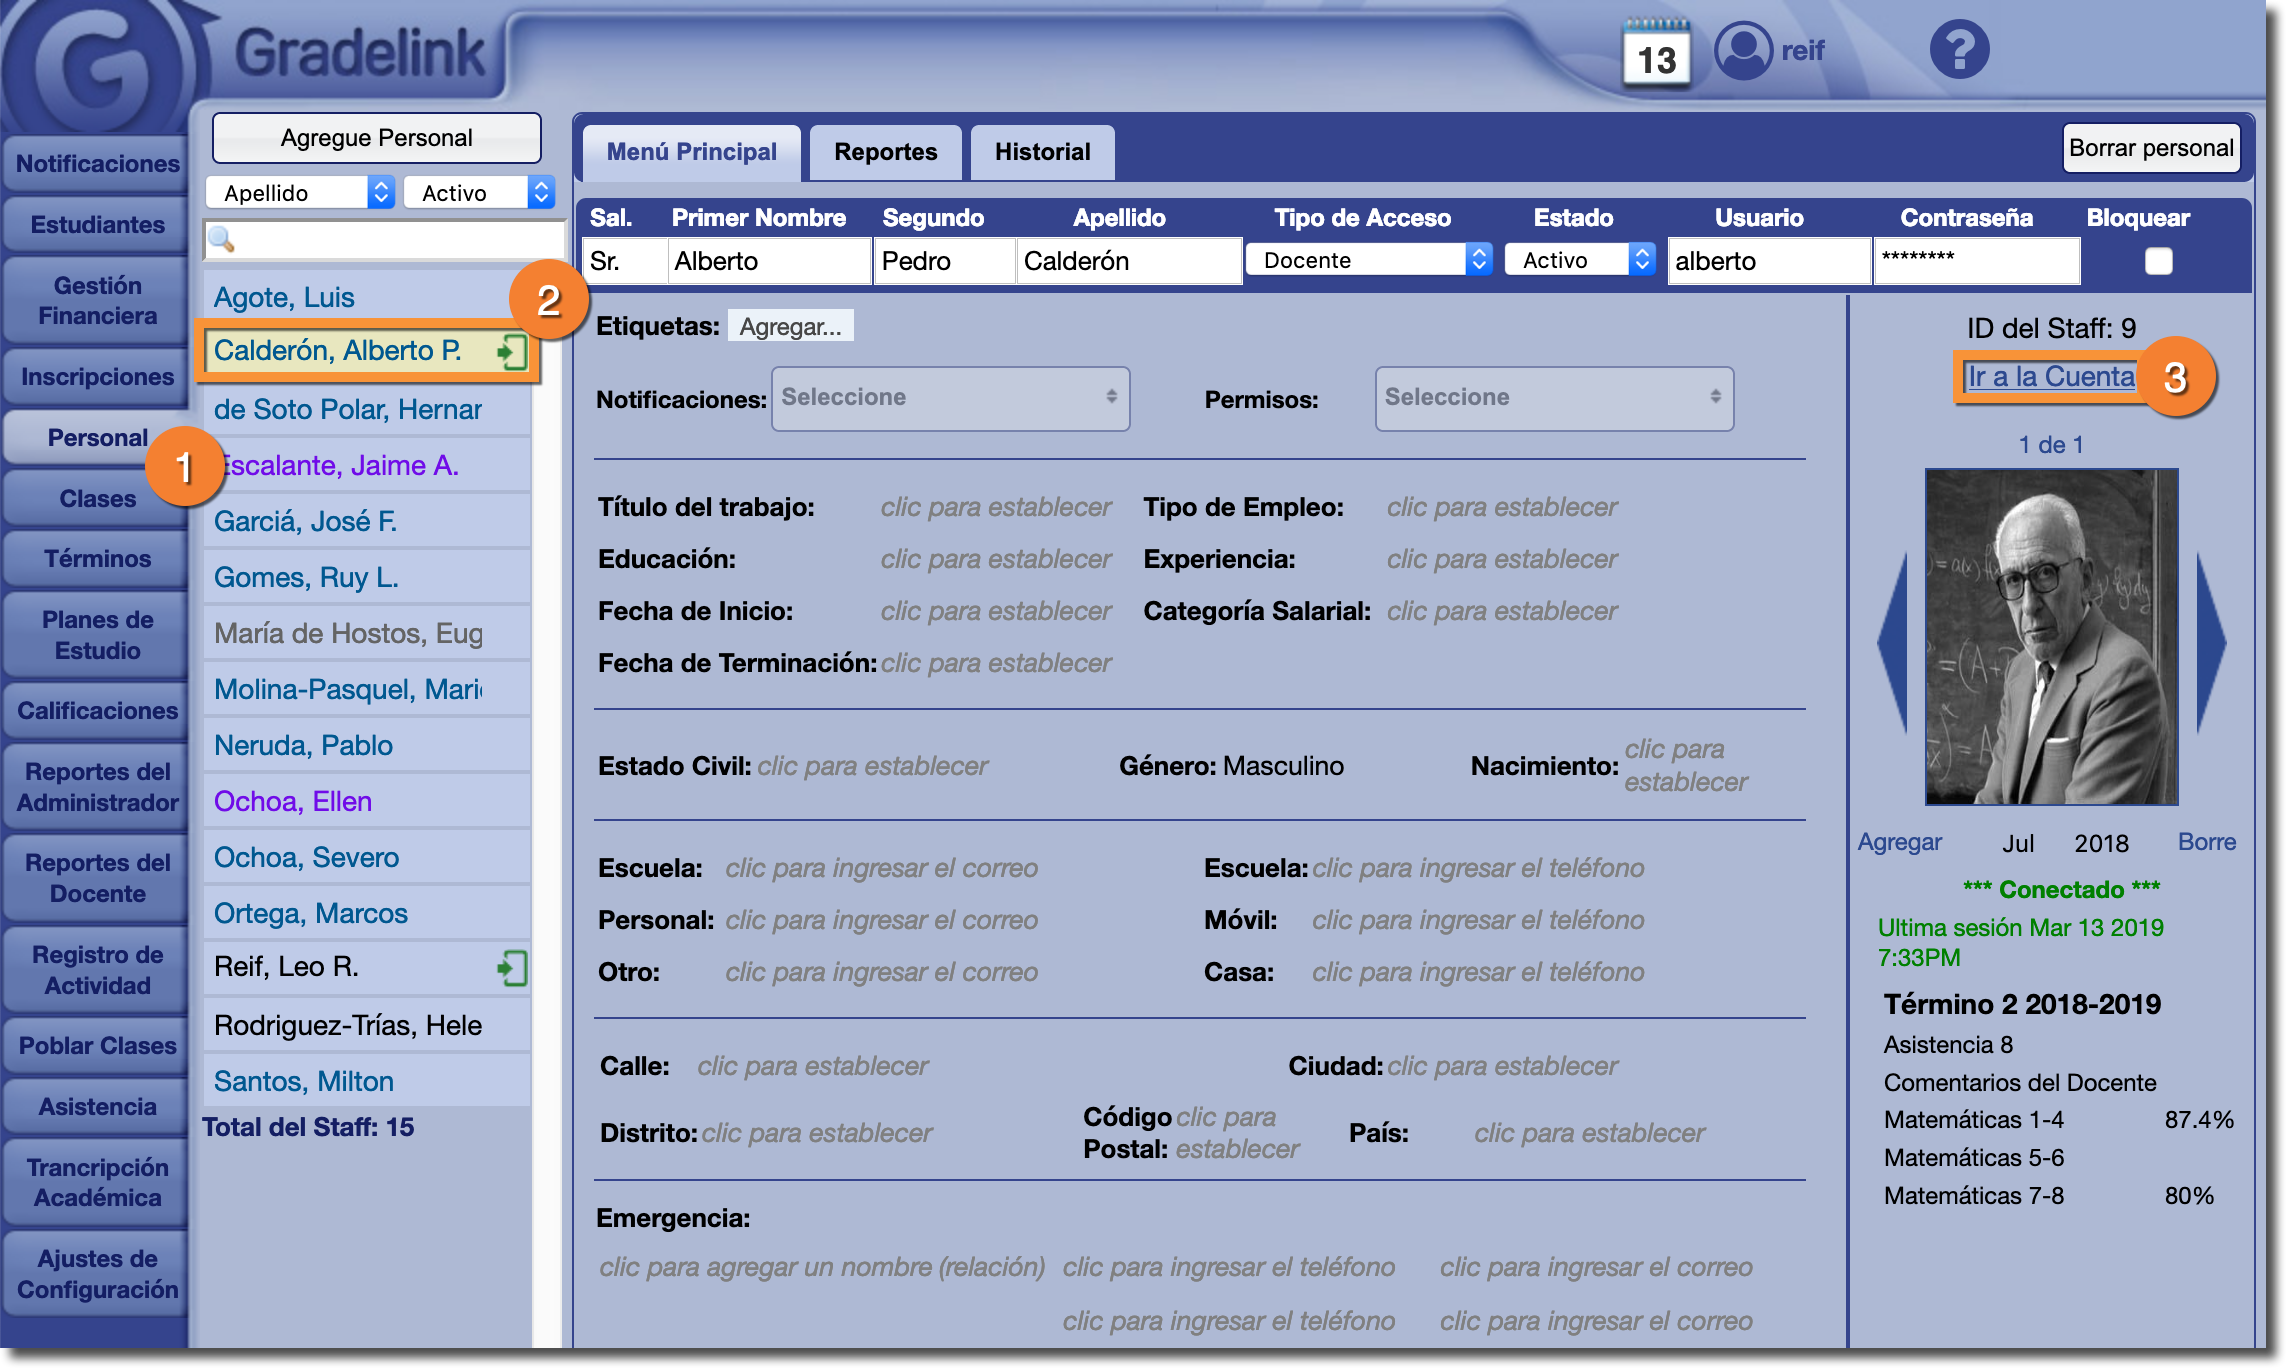
Task: Open the help question mark icon
Action: click(1958, 50)
